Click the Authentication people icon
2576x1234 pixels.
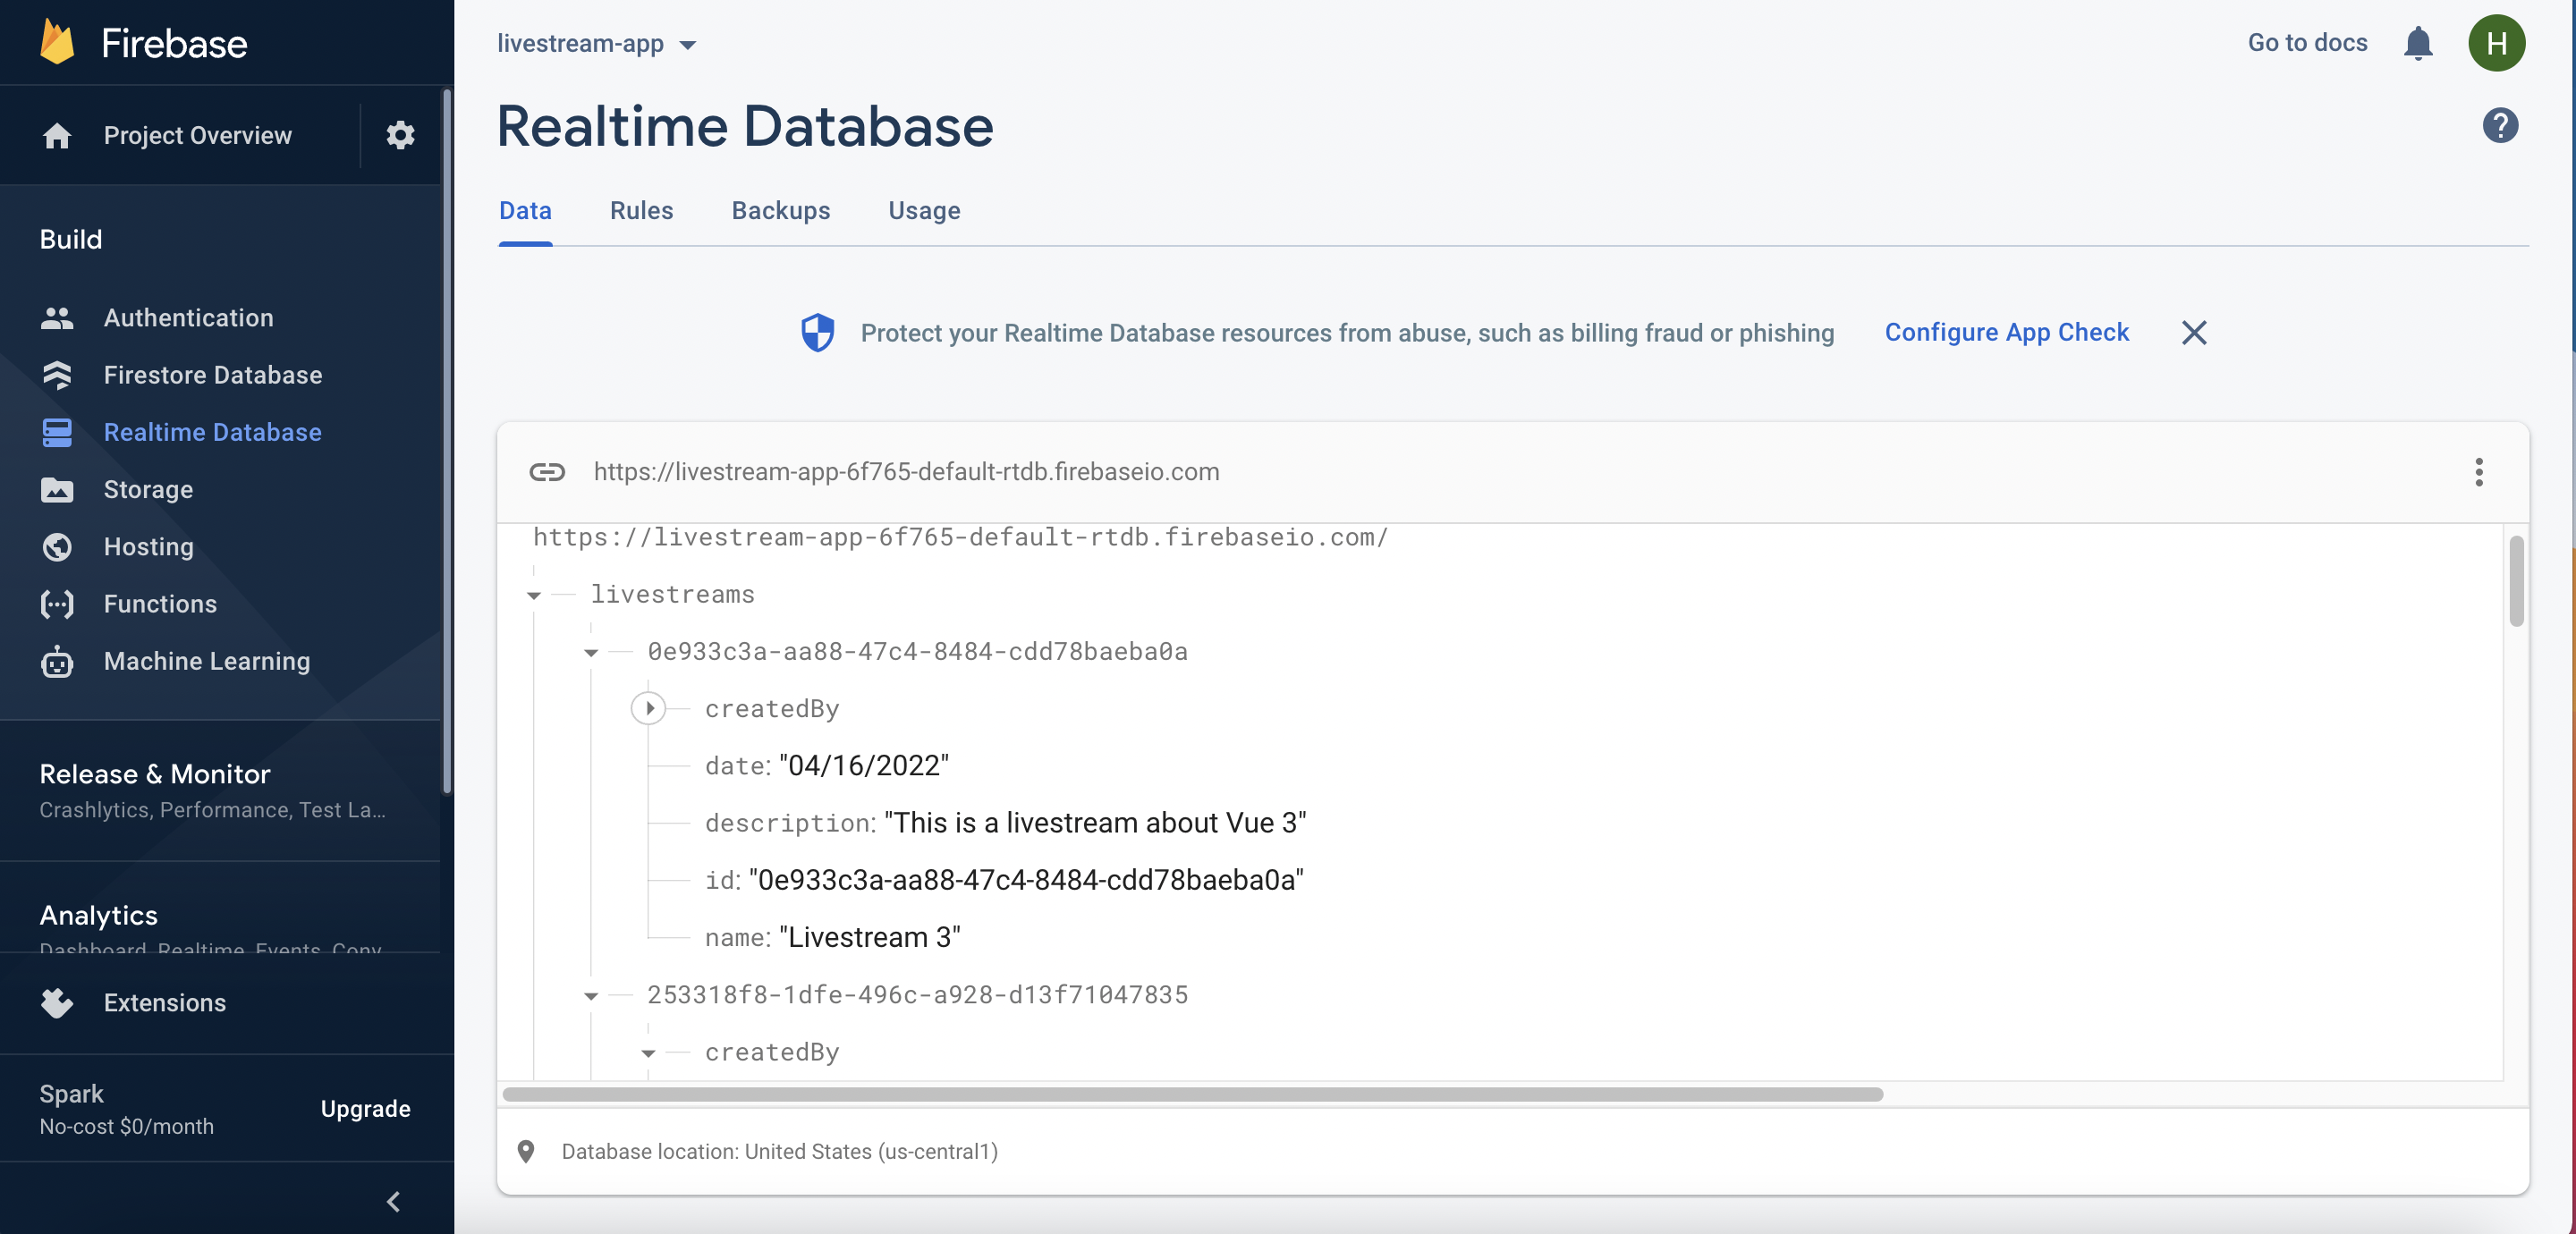pyautogui.click(x=57, y=318)
